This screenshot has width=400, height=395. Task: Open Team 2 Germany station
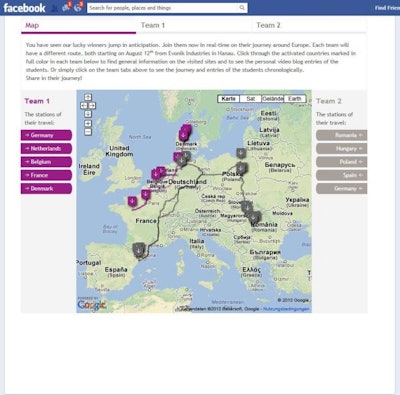tap(342, 189)
